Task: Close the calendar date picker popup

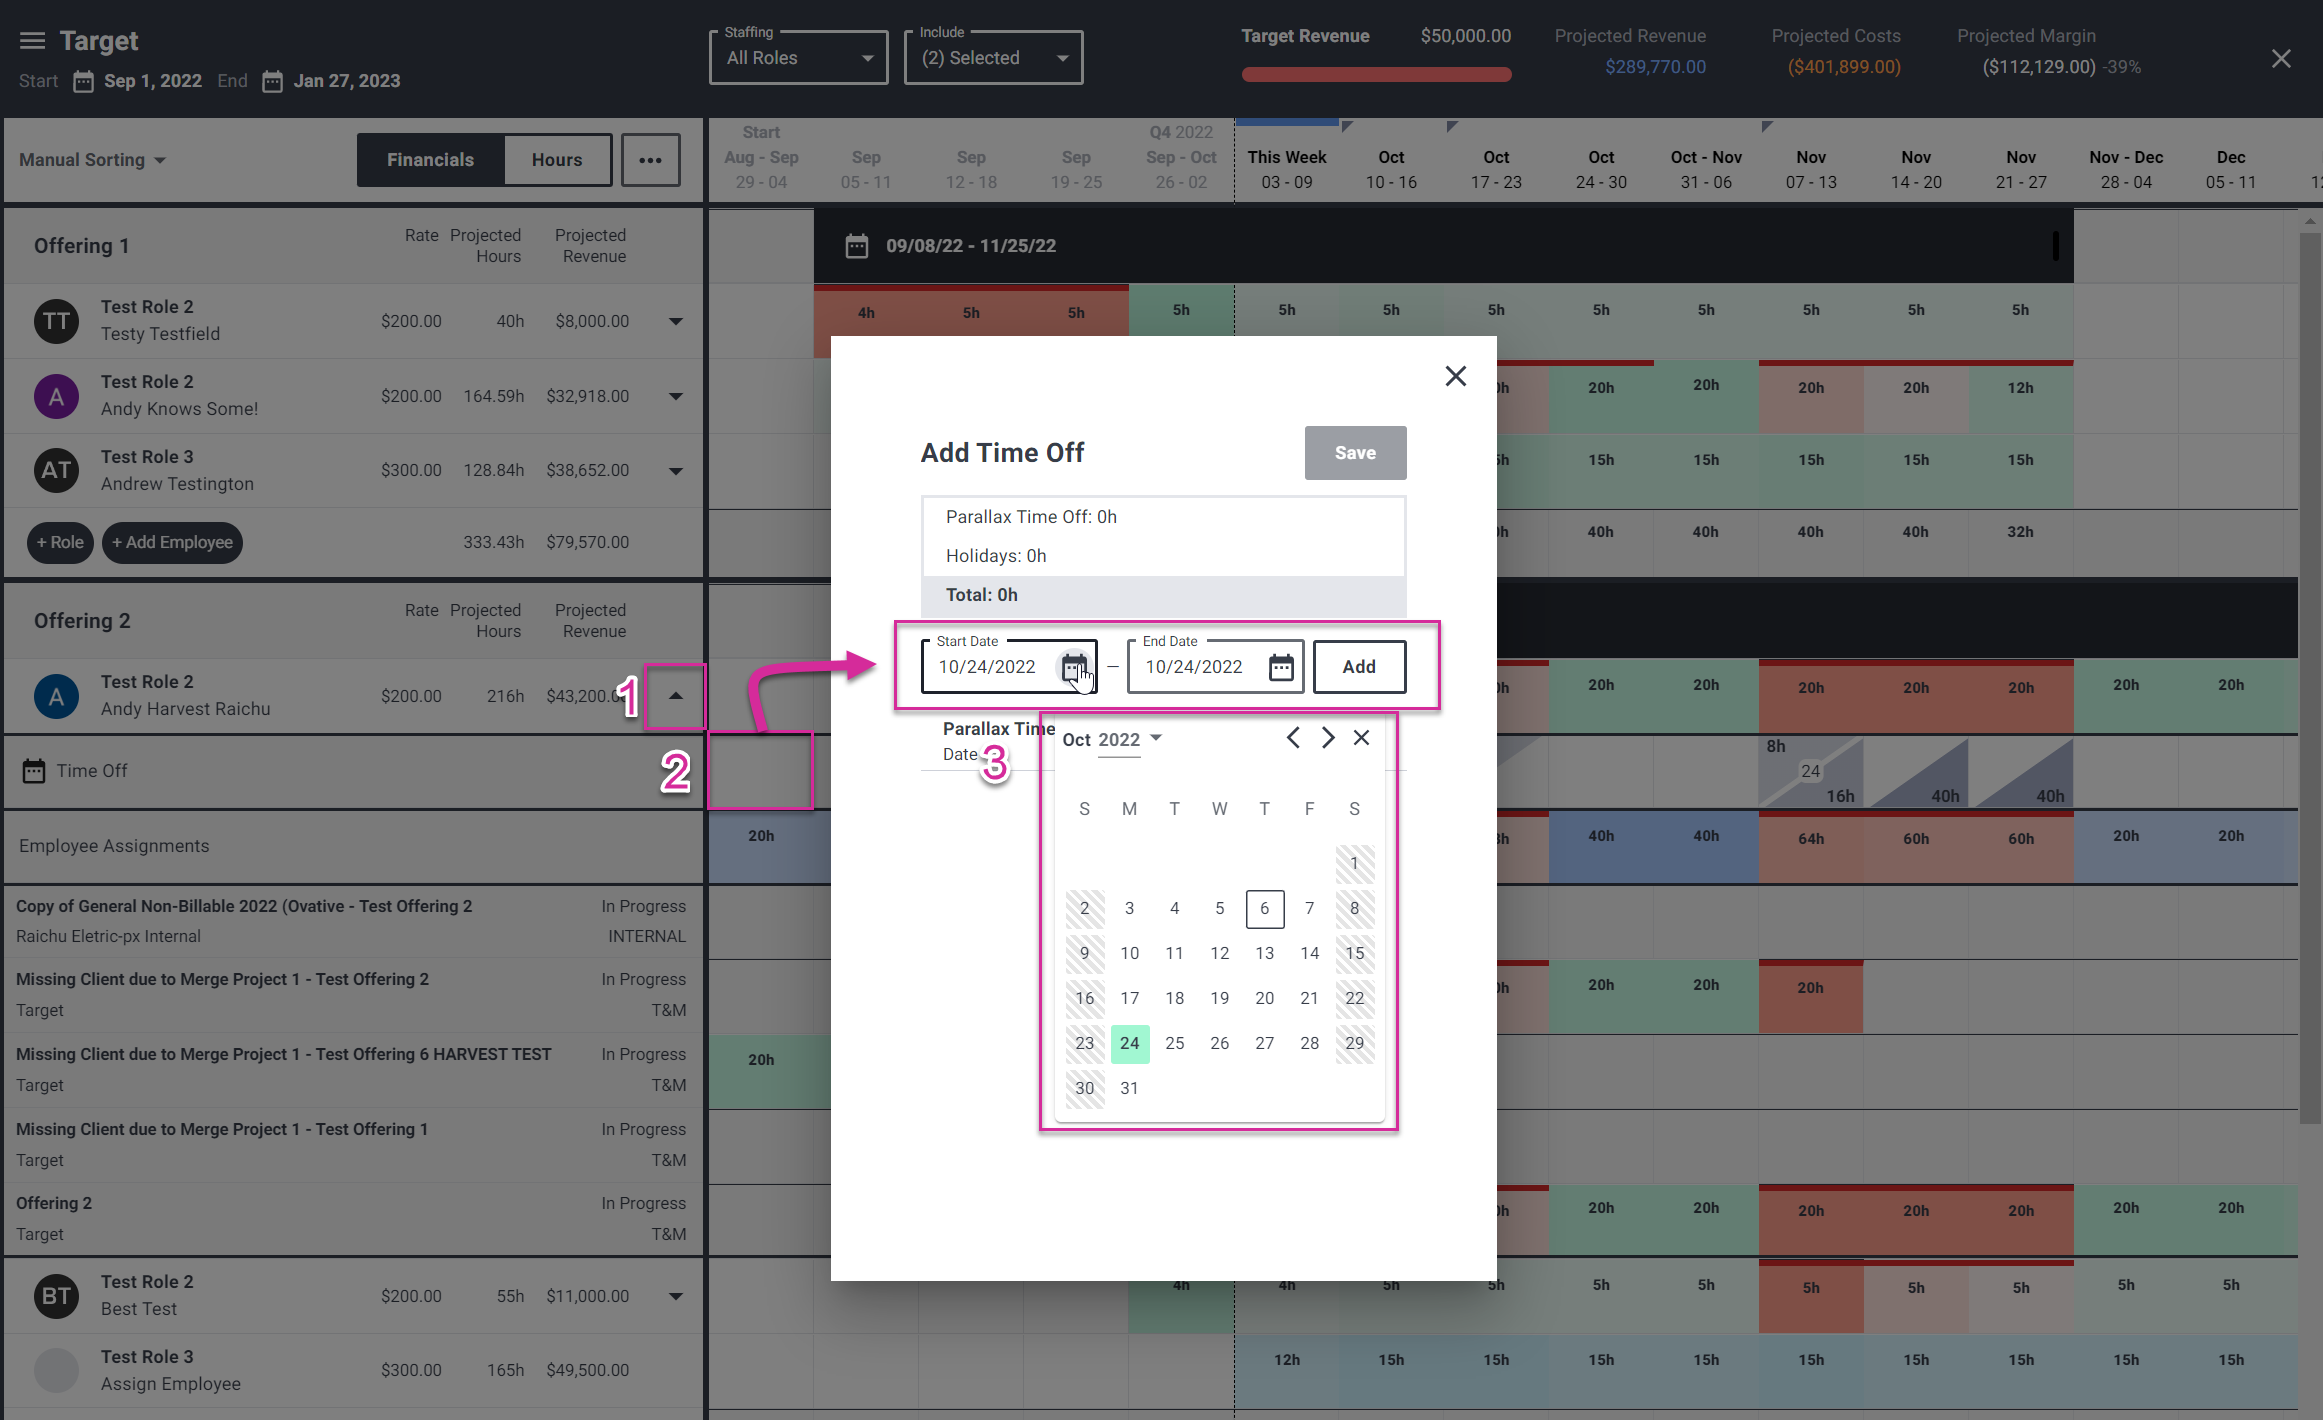Action: coord(1361,738)
